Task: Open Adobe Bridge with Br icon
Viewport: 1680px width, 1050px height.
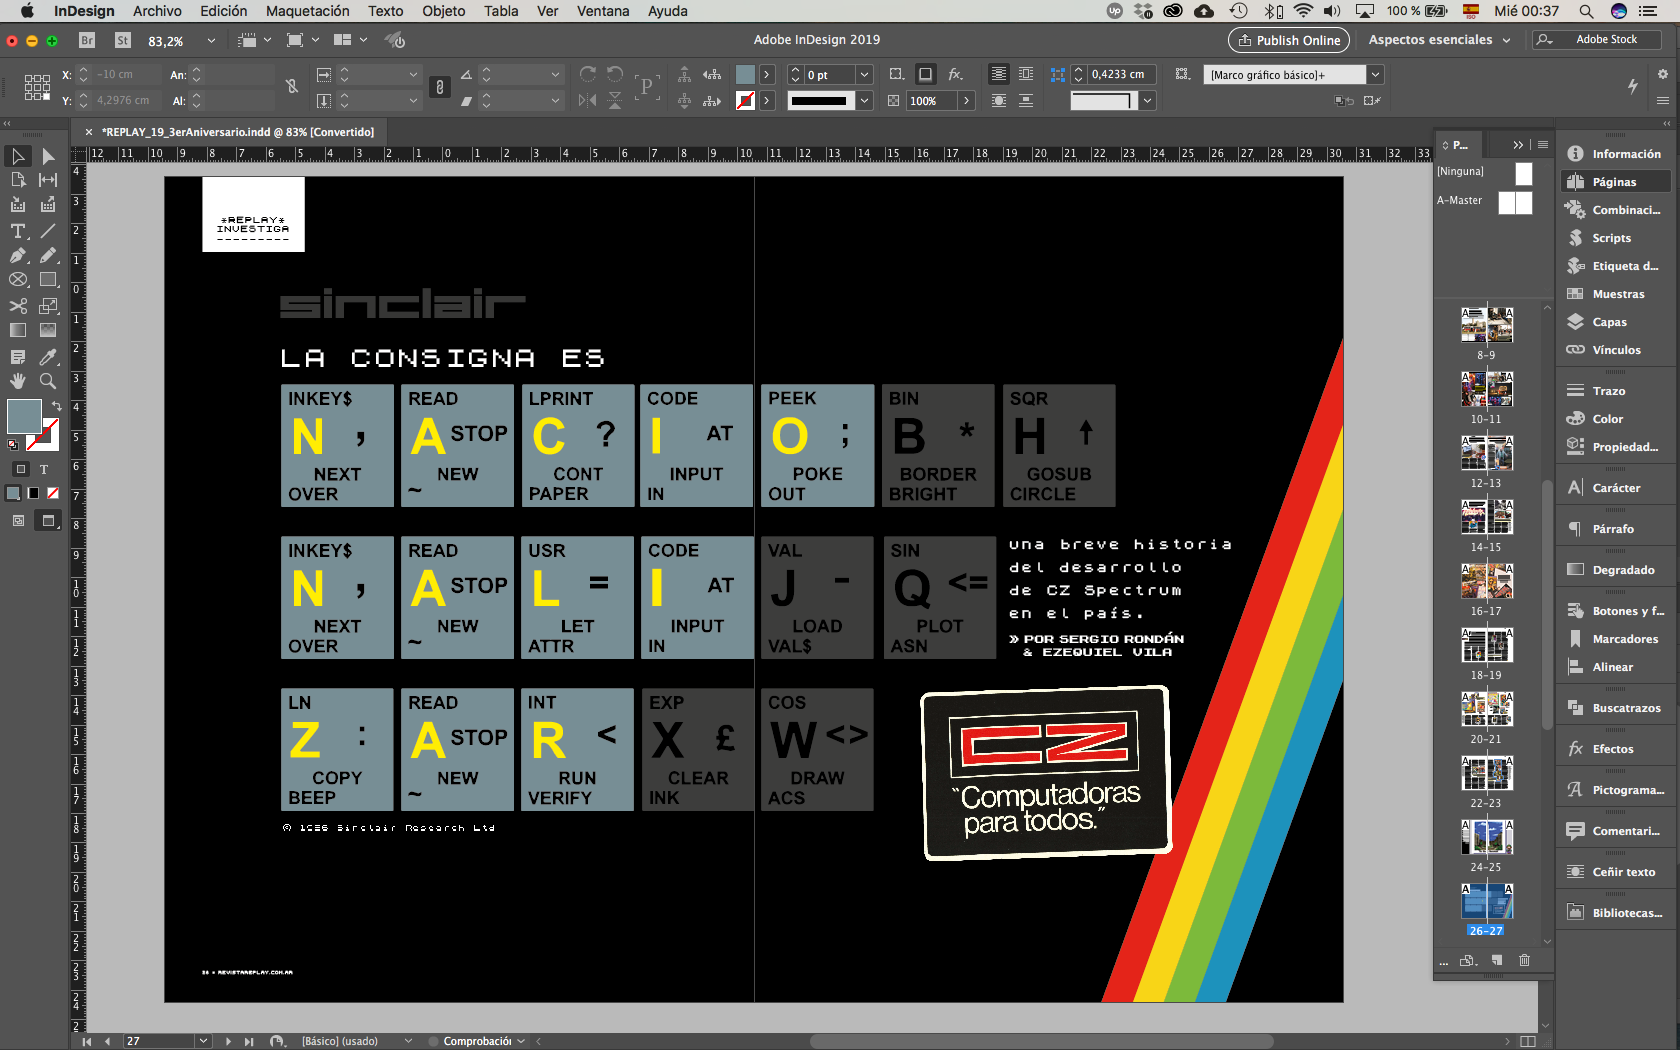Action: (x=87, y=40)
